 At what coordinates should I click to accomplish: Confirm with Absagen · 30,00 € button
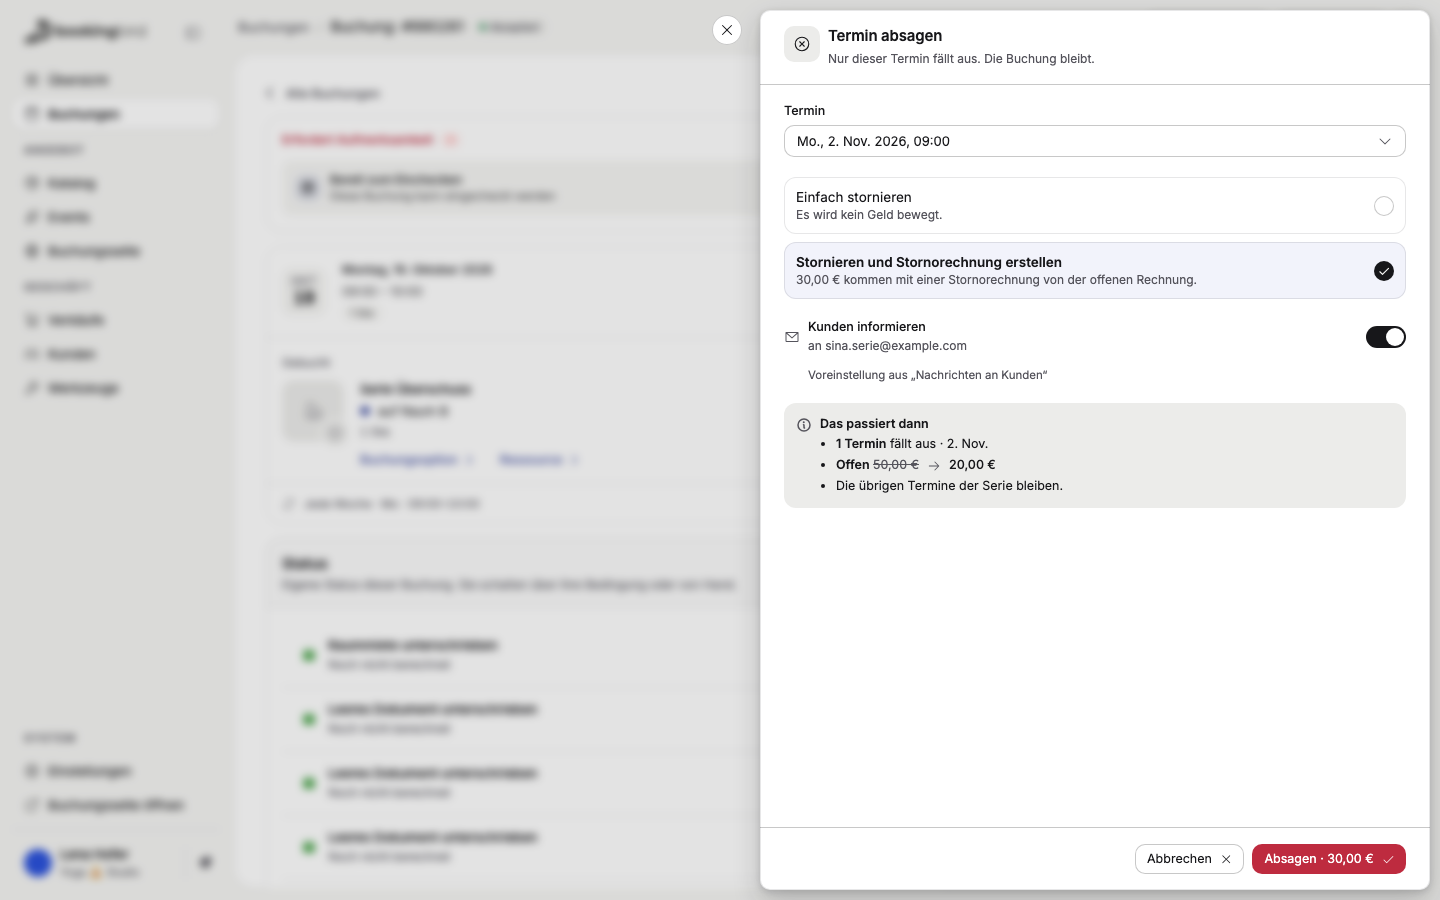(1328, 859)
